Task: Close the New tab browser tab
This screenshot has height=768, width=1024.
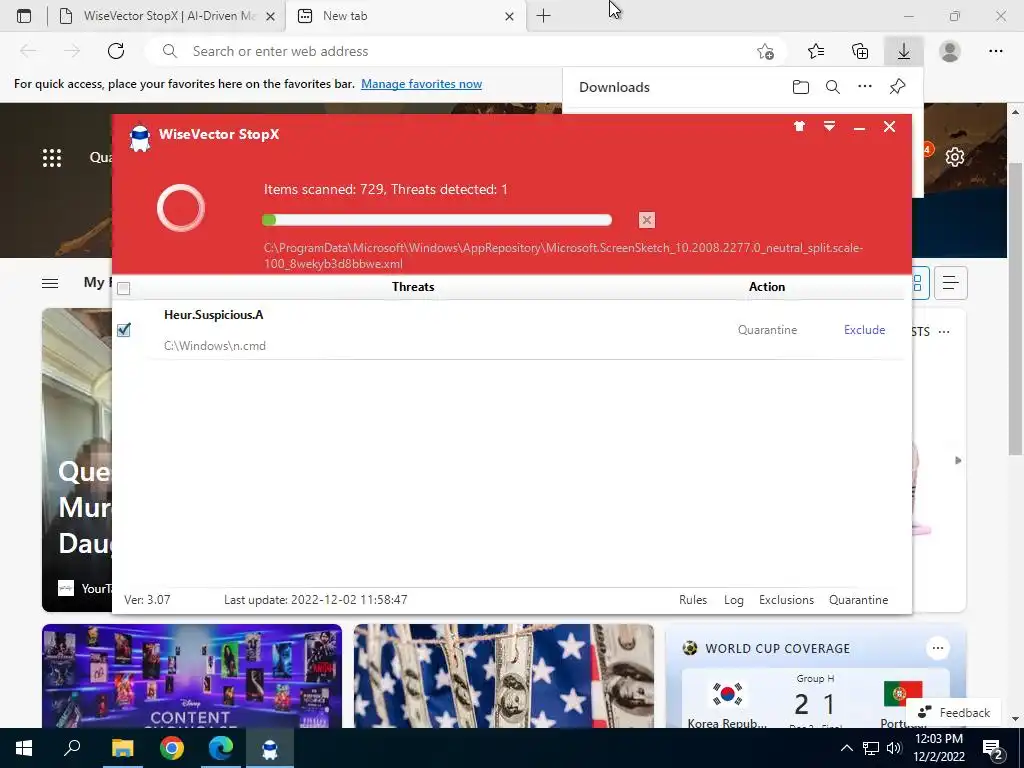Action: coord(509,16)
